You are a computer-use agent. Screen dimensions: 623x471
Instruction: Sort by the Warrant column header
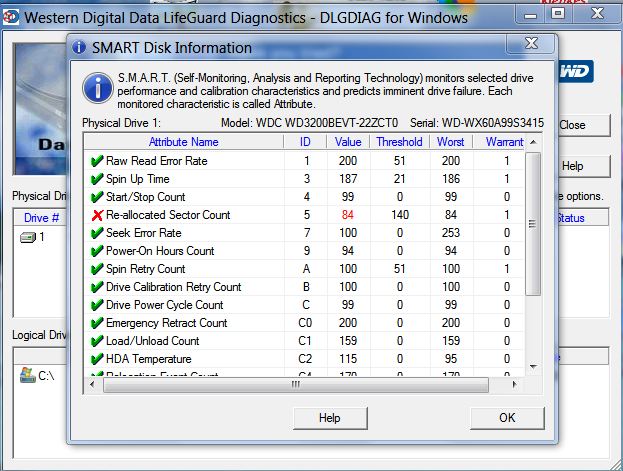(x=499, y=142)
